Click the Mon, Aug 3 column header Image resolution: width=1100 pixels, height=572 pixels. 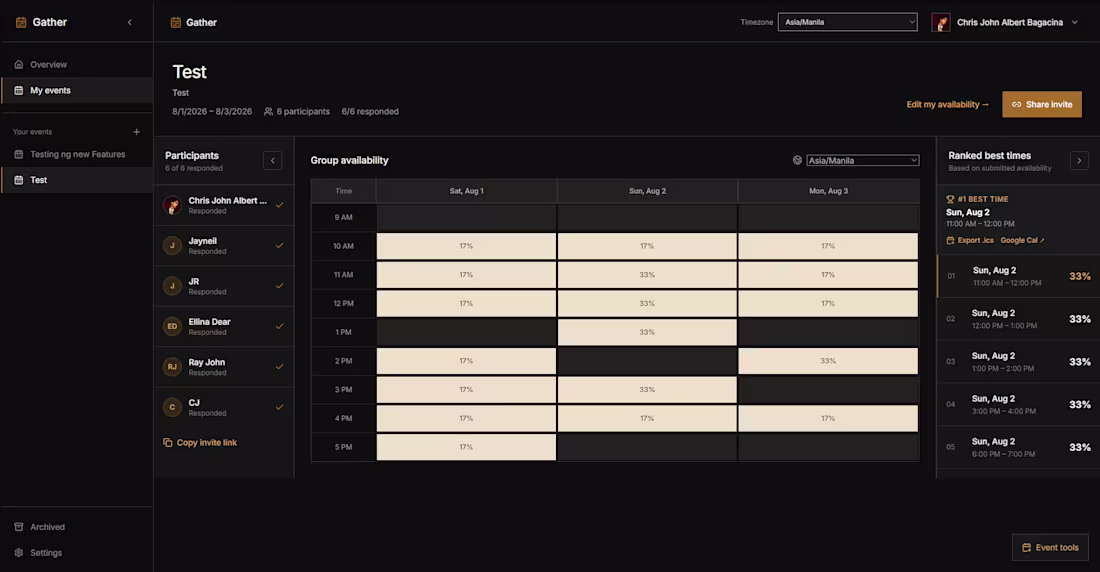click(829, 191)
